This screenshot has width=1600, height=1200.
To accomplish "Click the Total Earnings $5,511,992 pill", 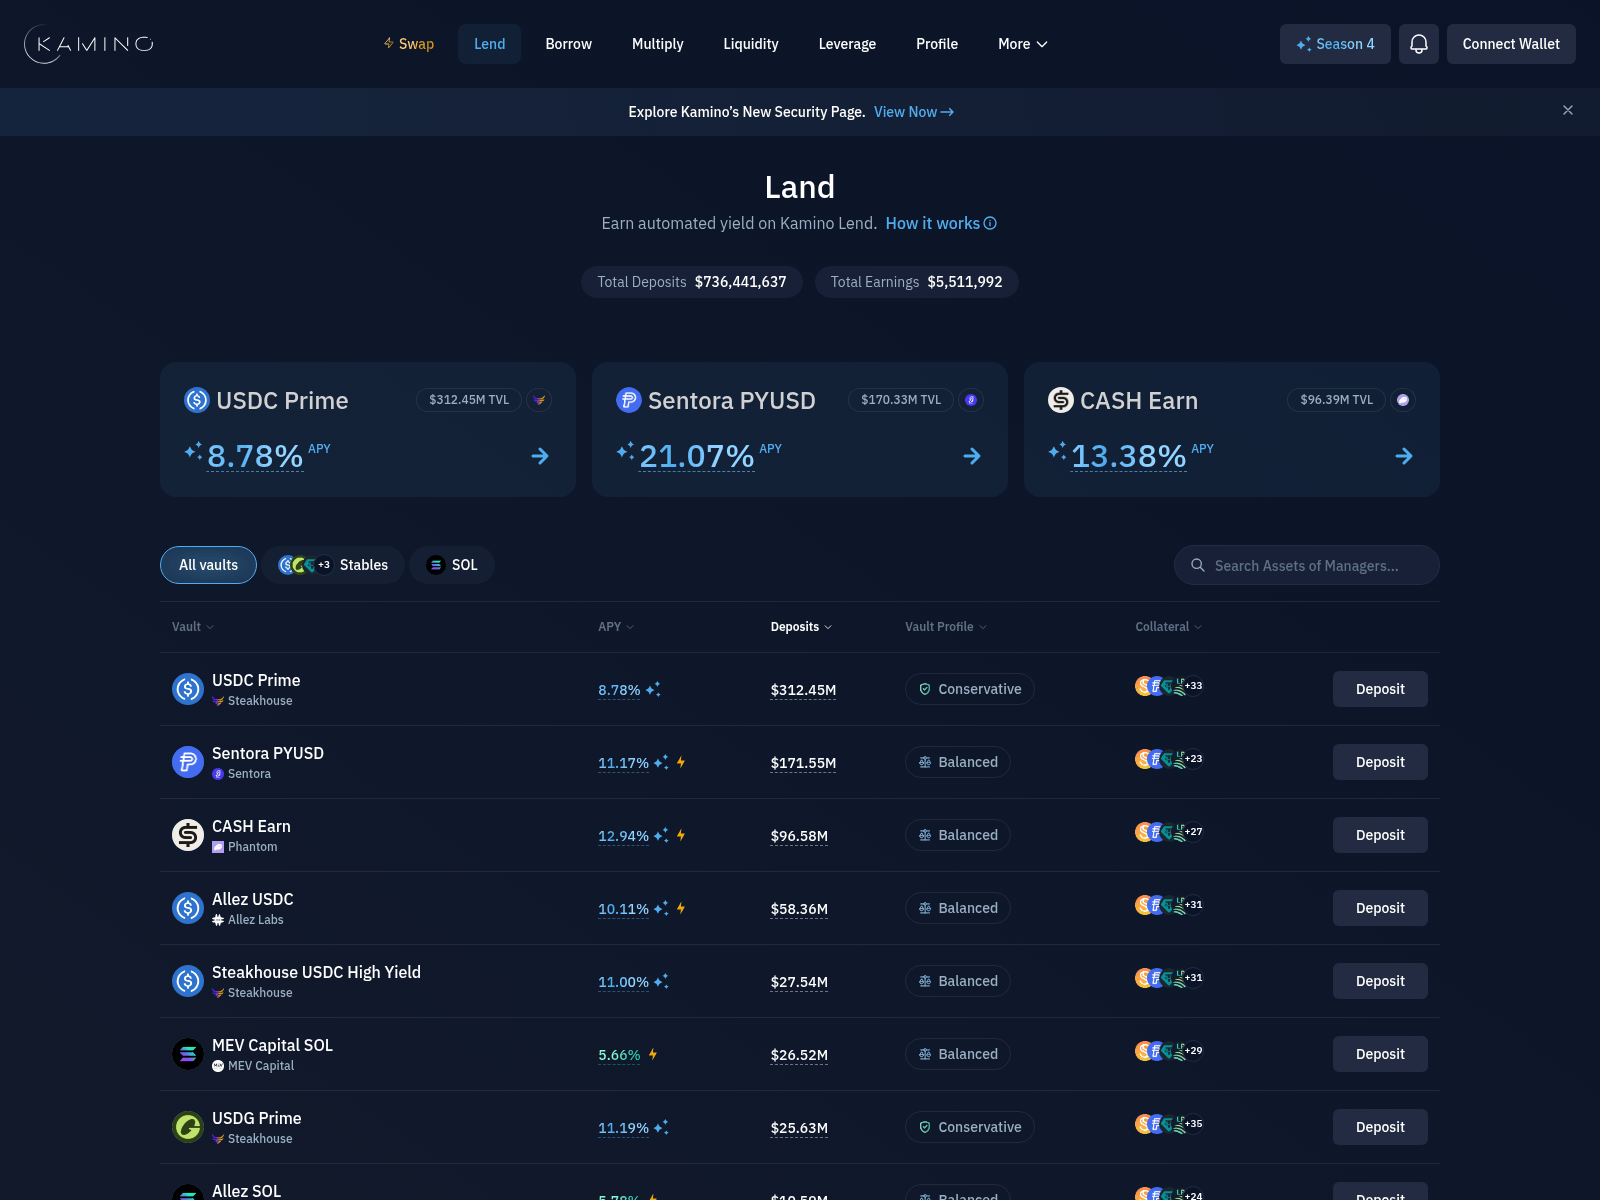I will click(916, 282).
